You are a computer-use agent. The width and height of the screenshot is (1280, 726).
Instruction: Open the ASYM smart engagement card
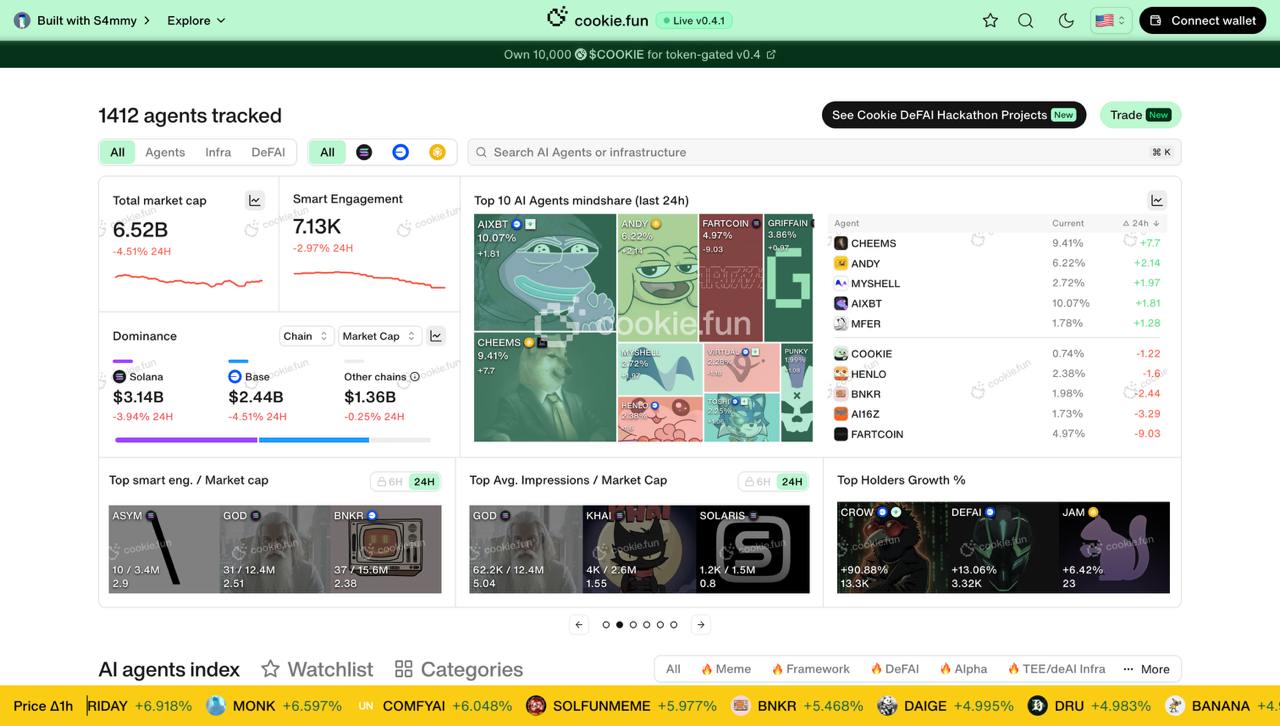point(164,549)
